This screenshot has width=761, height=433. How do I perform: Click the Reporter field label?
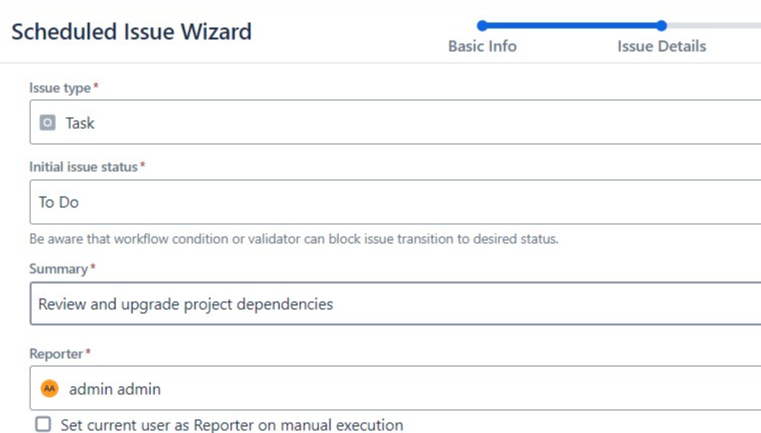[x=59, y=353]
